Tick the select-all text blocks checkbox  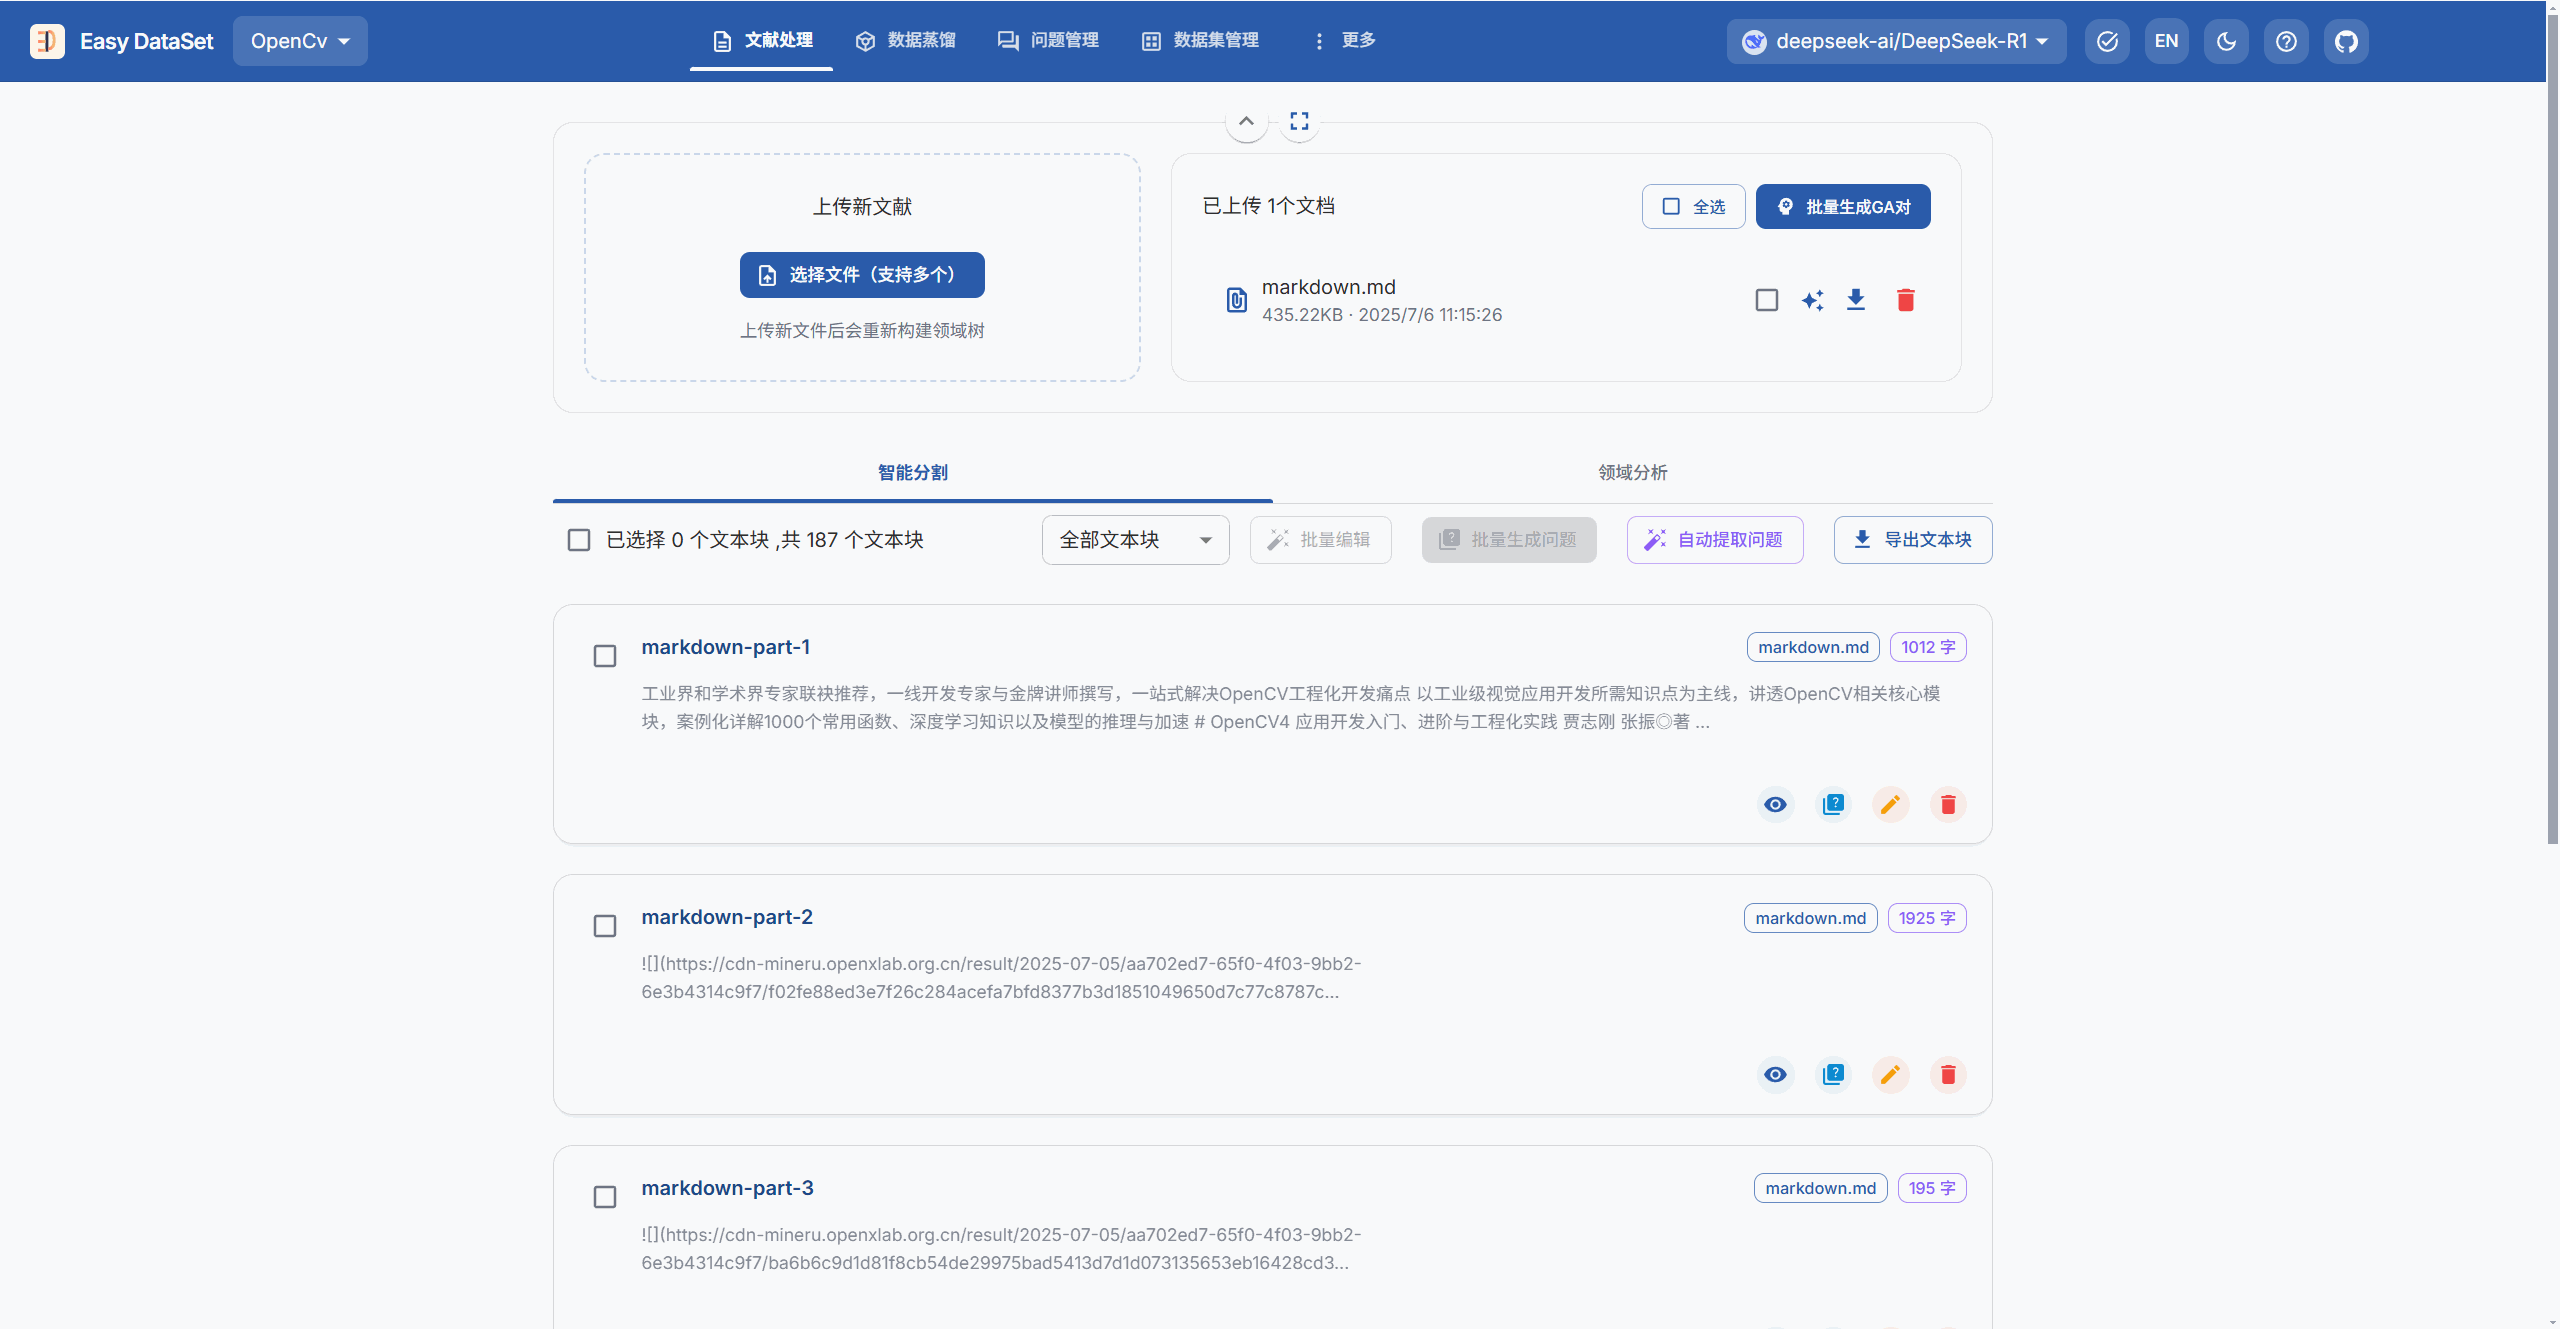tap(579, 540)
